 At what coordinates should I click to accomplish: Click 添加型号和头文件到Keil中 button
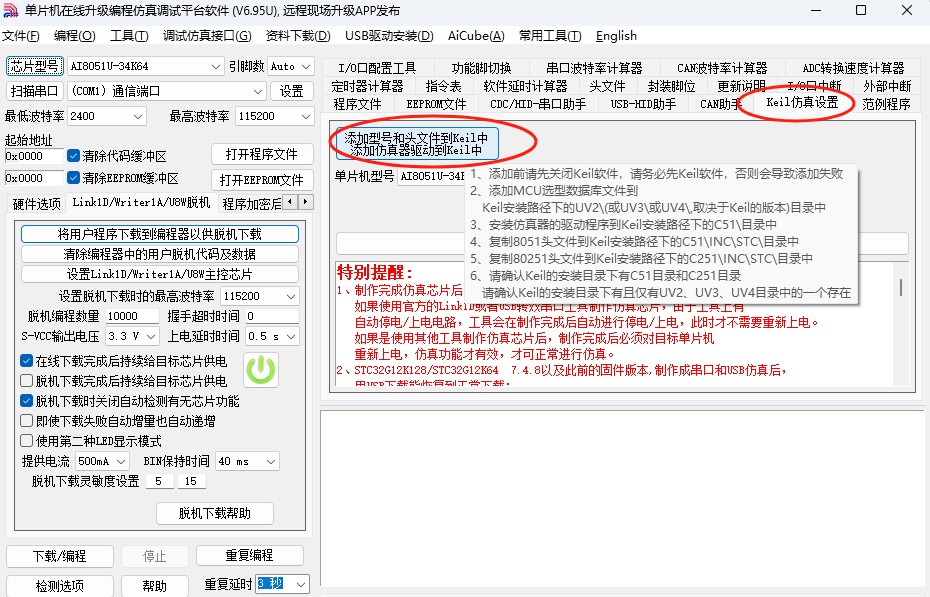click(416, 143)
